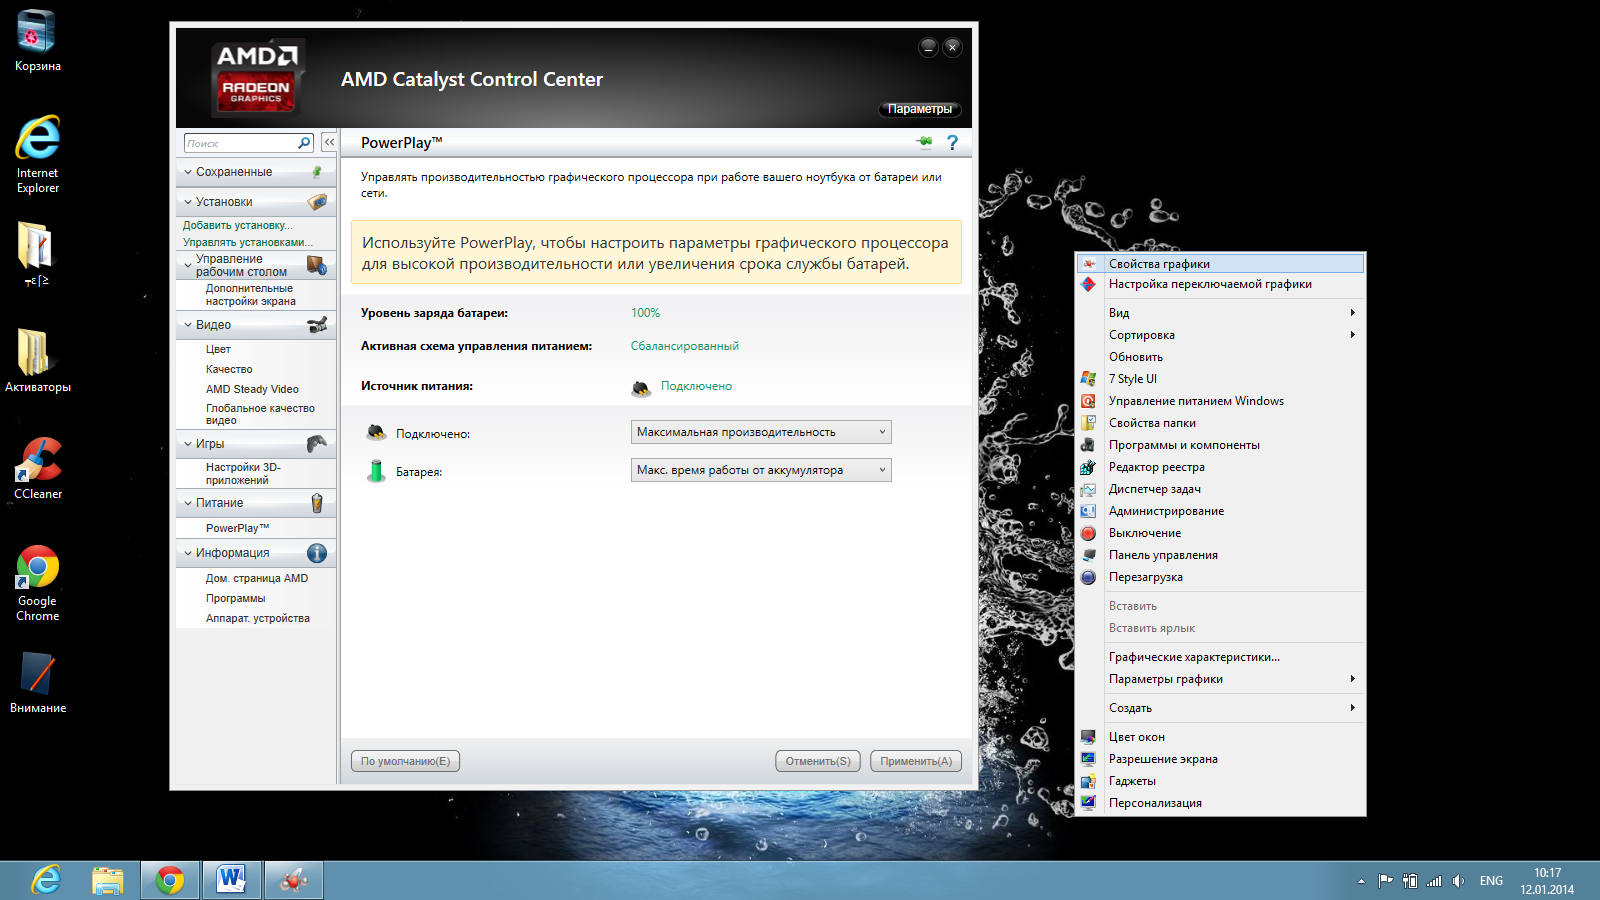
Task: Click Подключено power source link
Action: (696, 386)
